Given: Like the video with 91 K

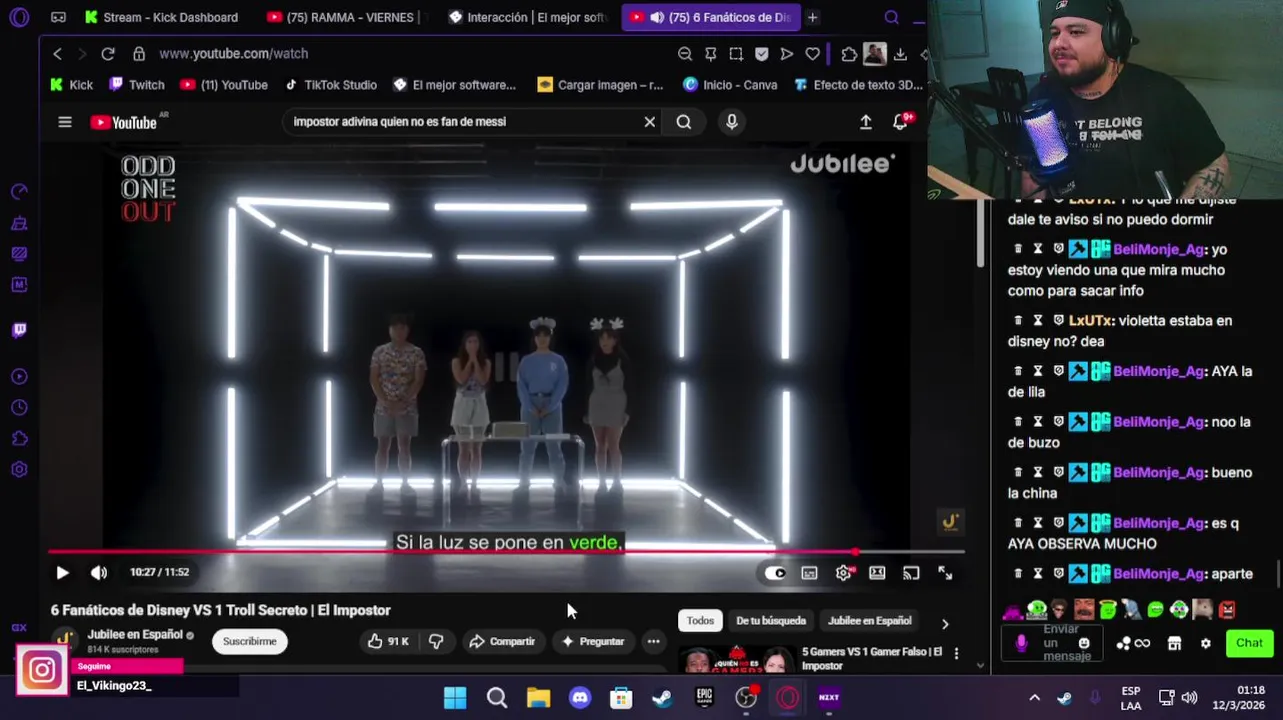Looking at the screenshot, I should [388, 641].
